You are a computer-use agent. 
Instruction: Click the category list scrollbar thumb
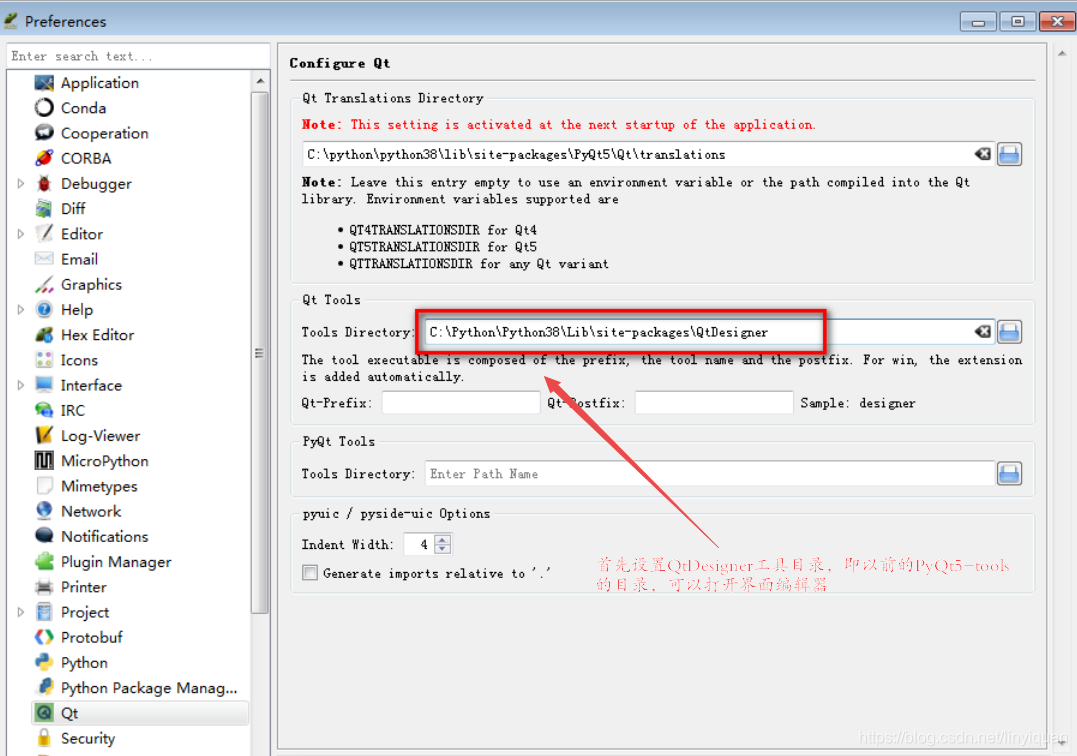click(260, 352)
